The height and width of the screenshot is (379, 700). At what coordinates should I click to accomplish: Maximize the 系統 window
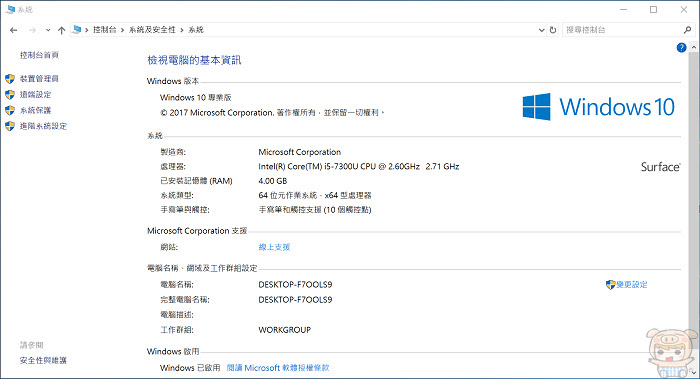click(x=654, y=9)
